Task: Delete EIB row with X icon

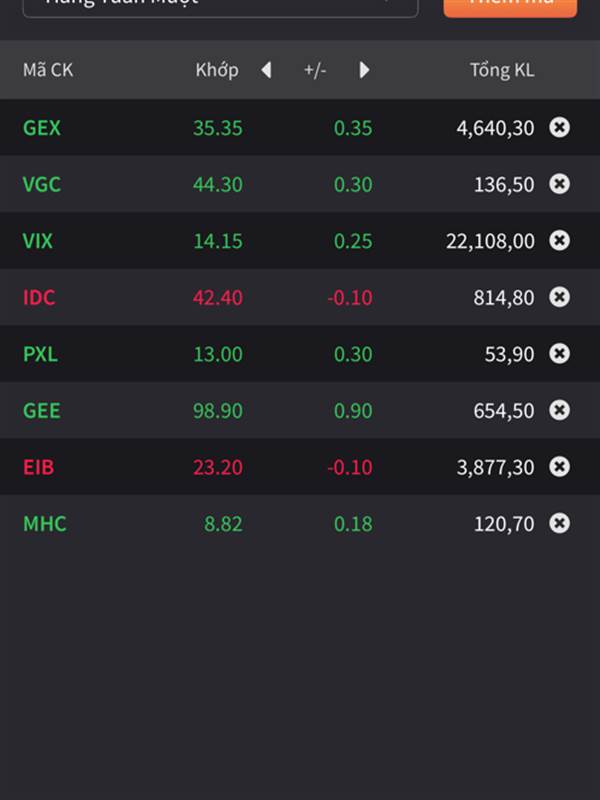Action: tap(559, 467)
